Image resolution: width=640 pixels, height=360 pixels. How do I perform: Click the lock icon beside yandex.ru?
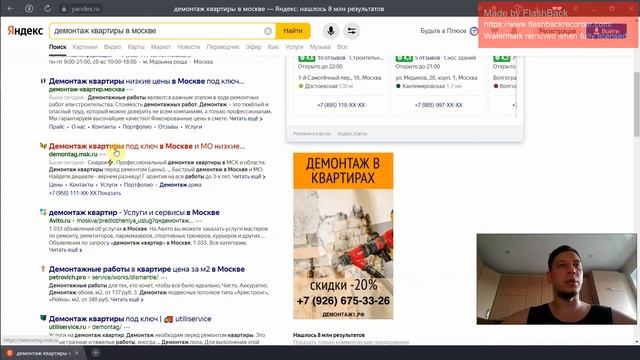(x=64, y=9)
